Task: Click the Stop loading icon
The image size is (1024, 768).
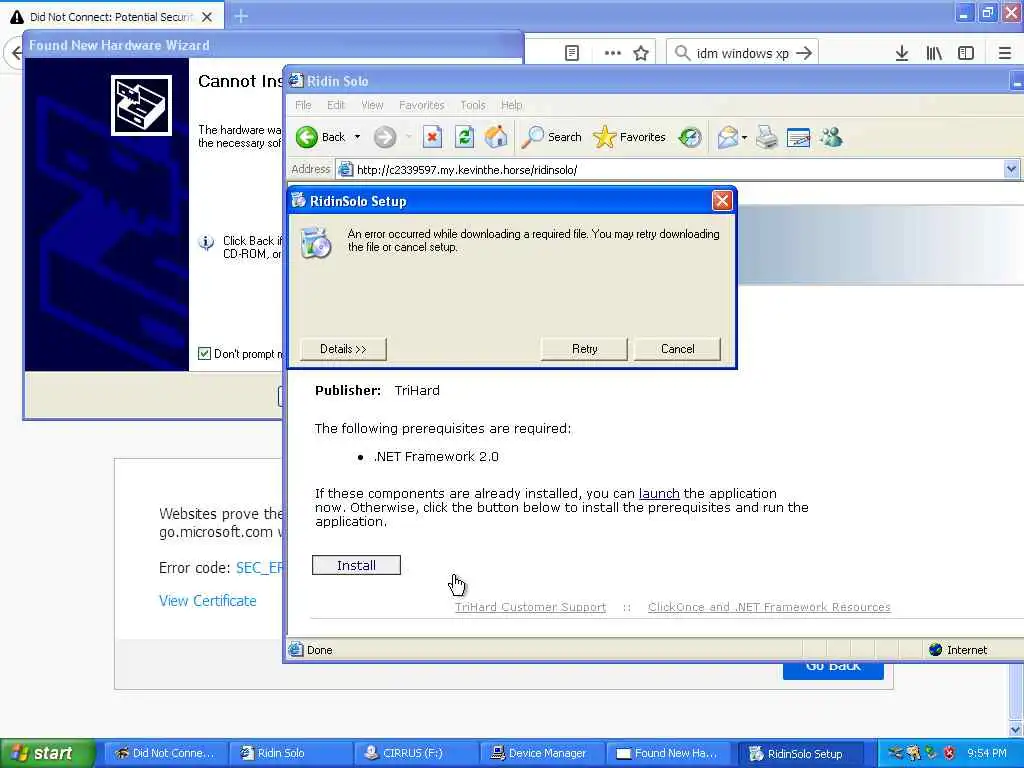Action: point(432,137)
